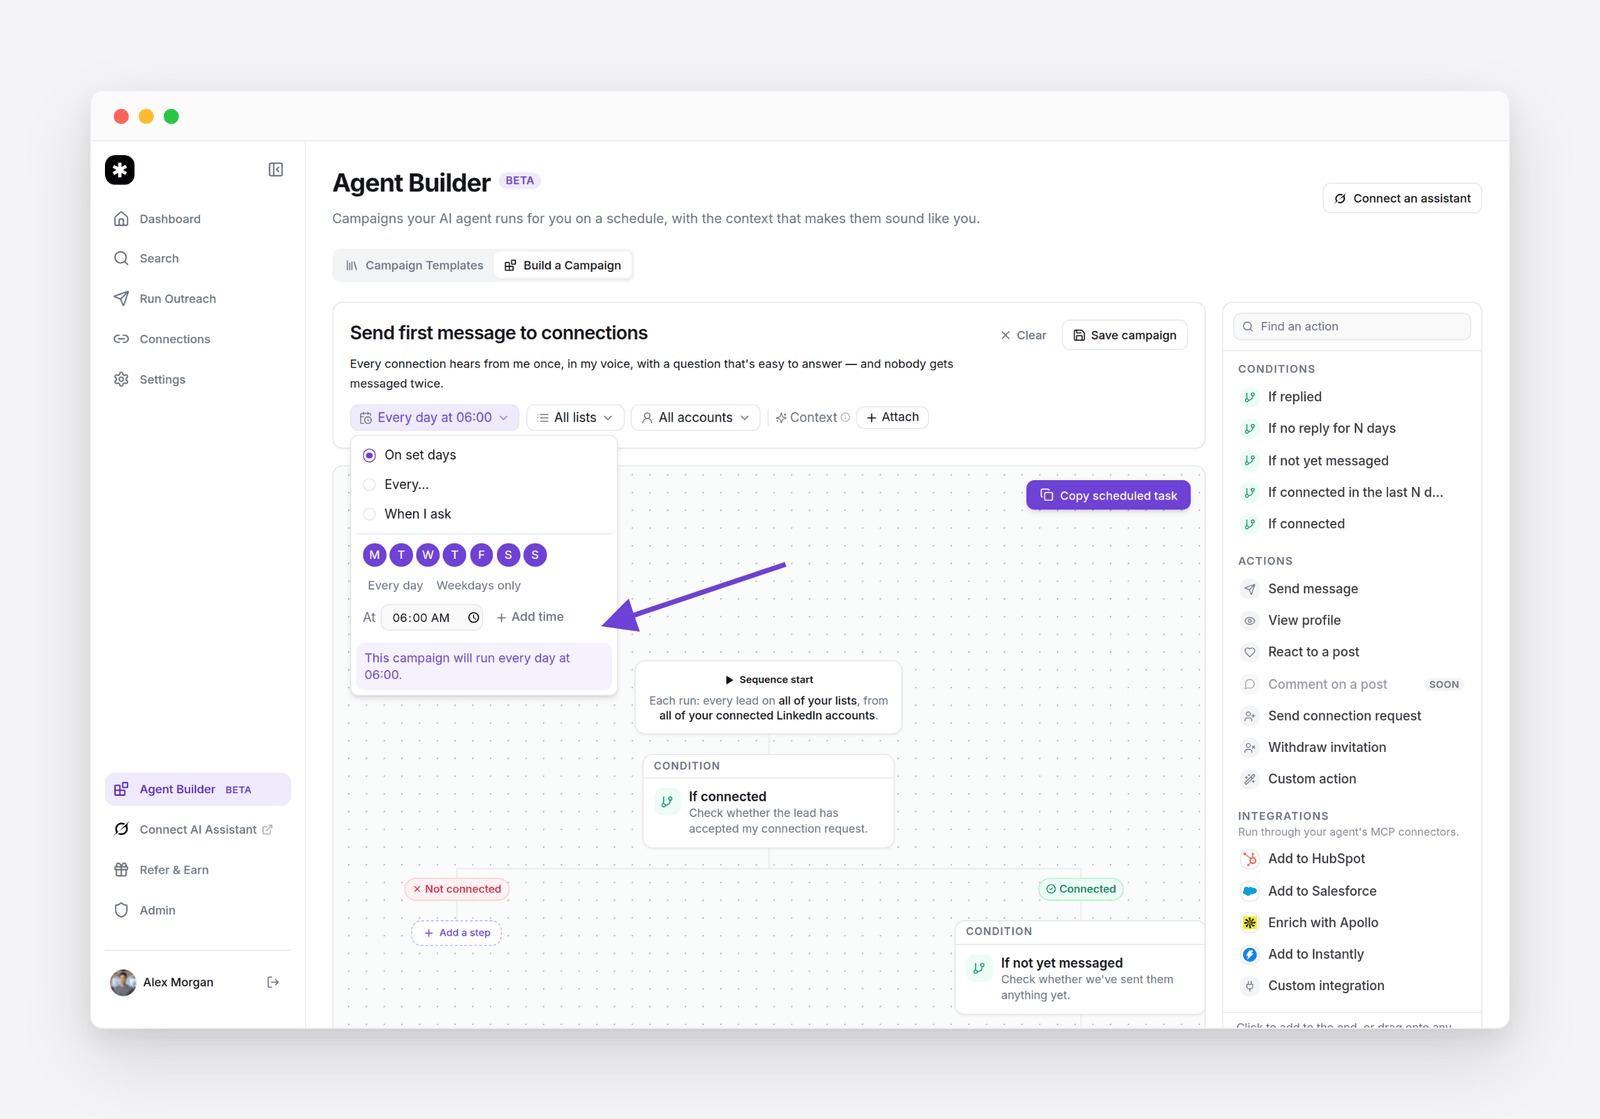Select Add to HubSpot integration
Image resolution: width=1600 pixels, height=1119 pixels.
(x=1351, y=859)
